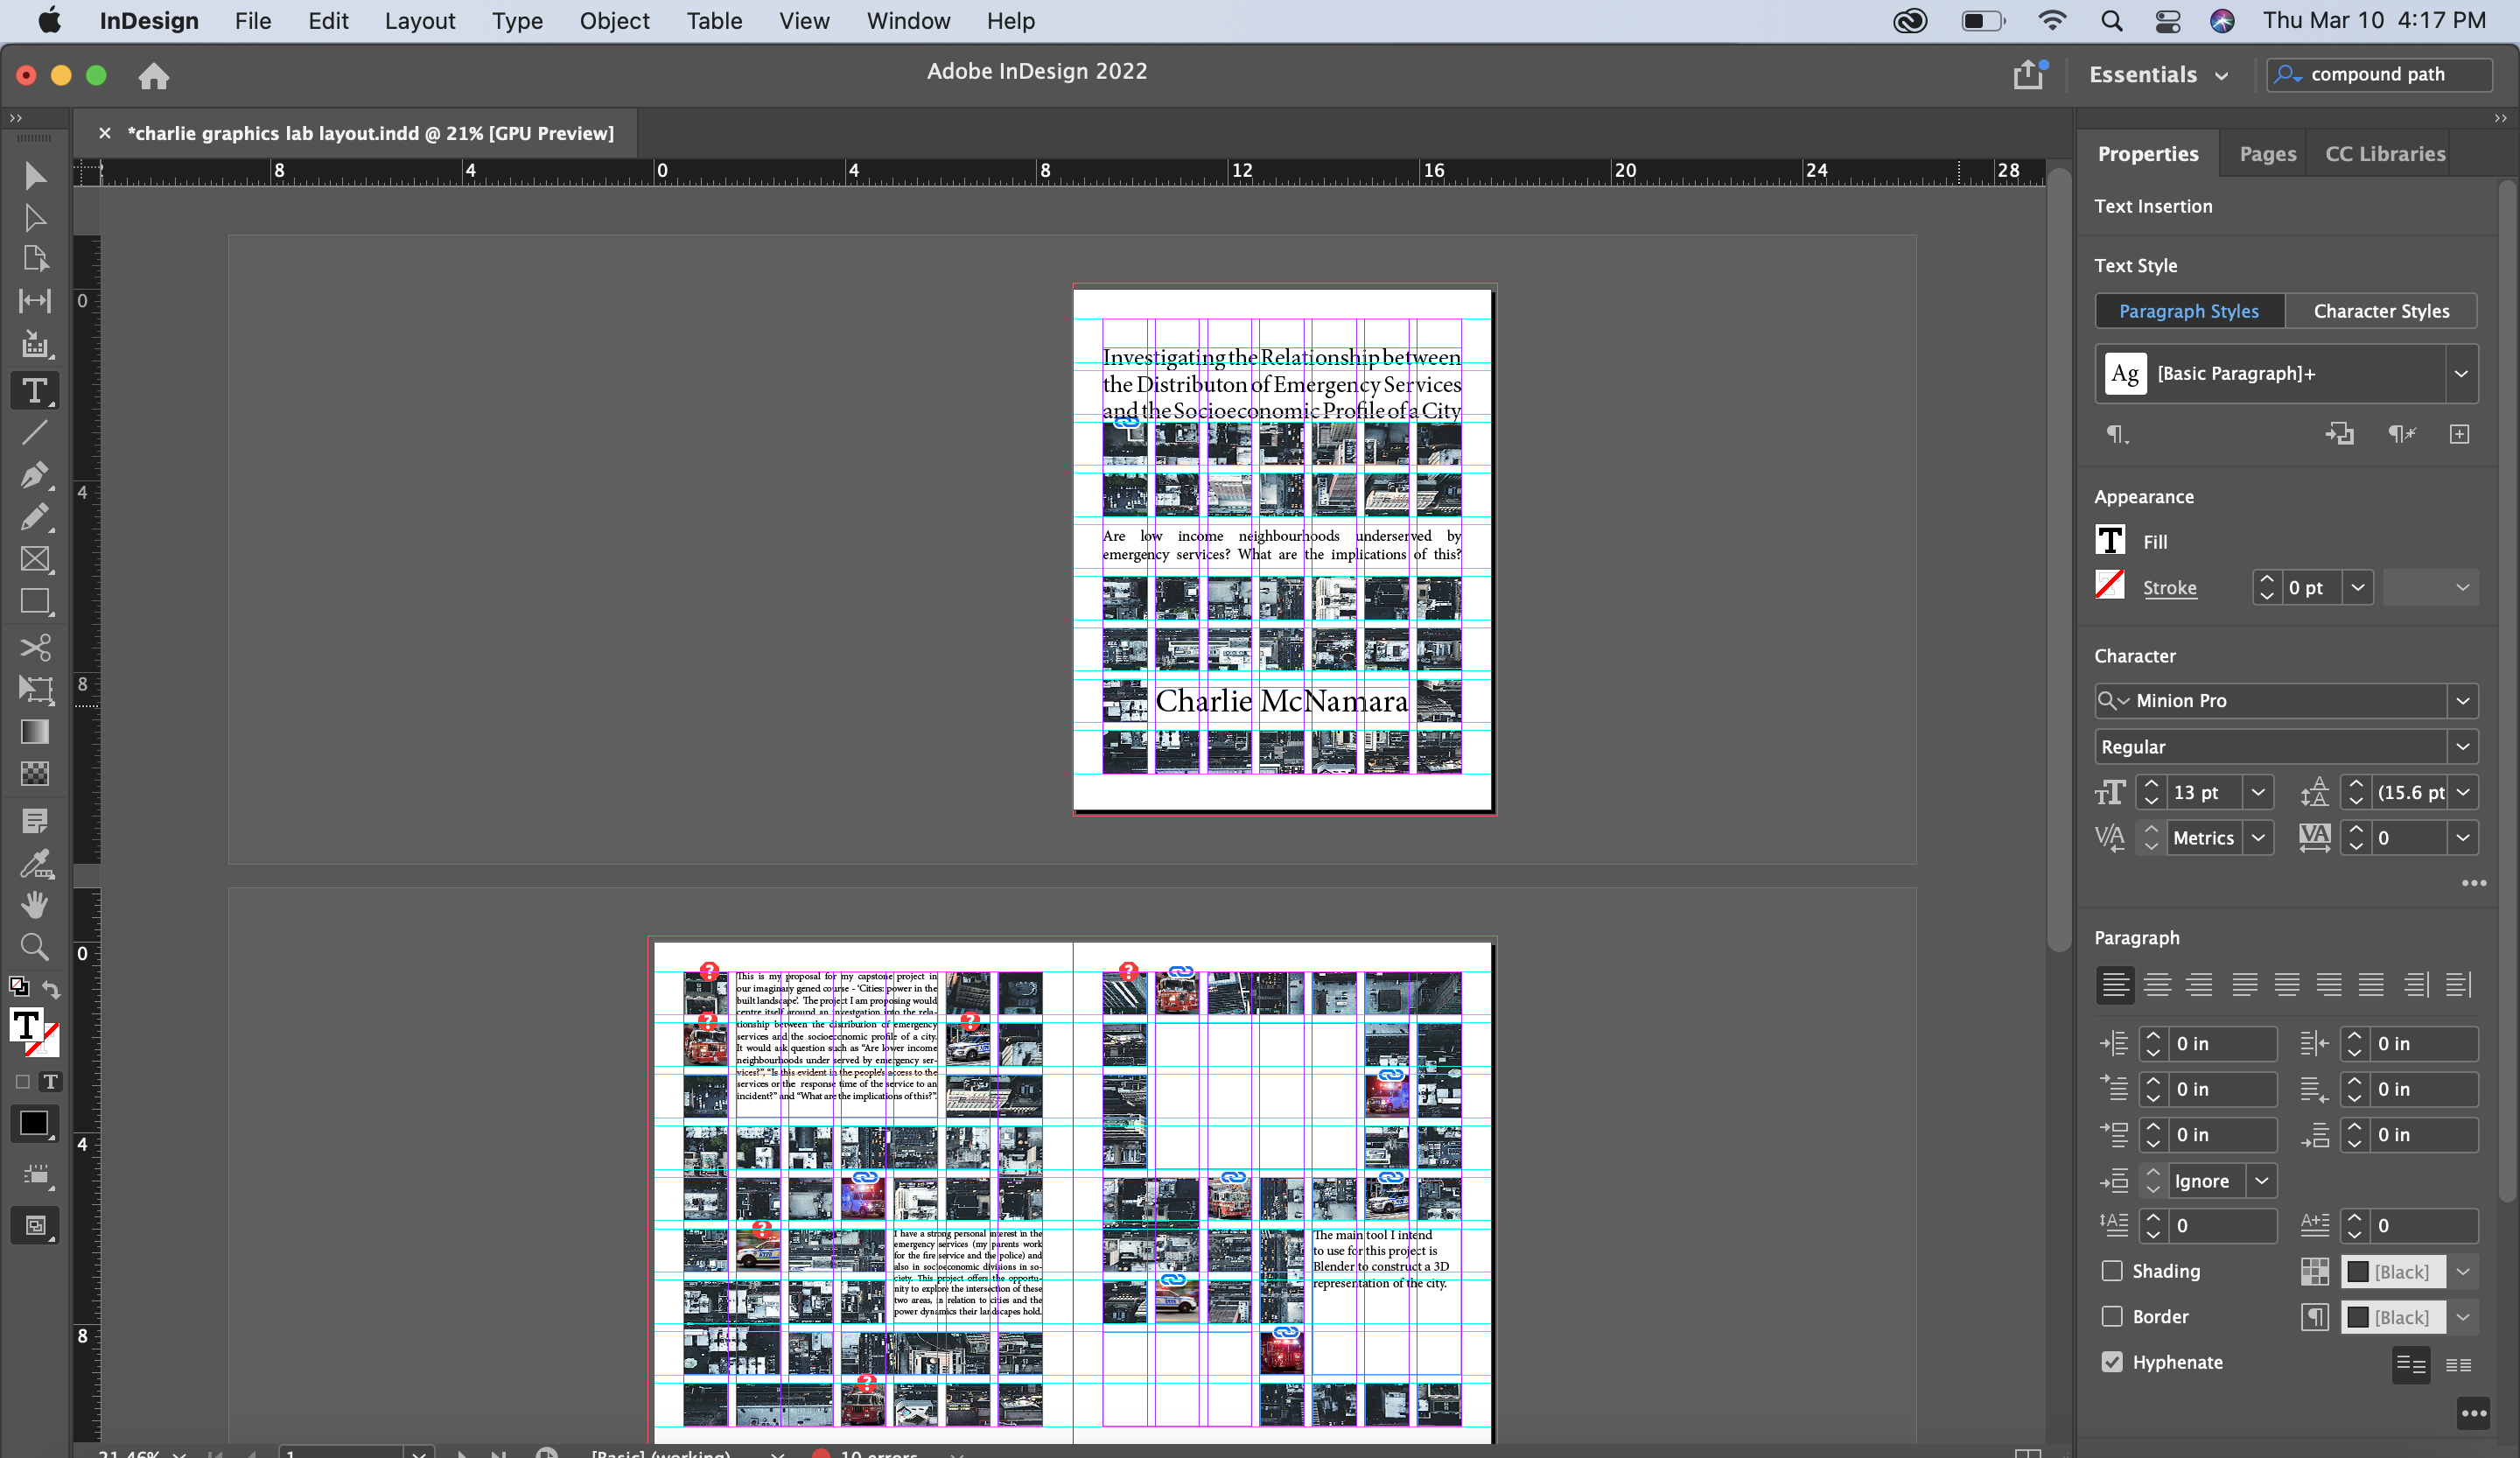2520x1458 pixels.
Task: Activate the Pen tool
Action: pyautogui.click(x=34, y=476)
